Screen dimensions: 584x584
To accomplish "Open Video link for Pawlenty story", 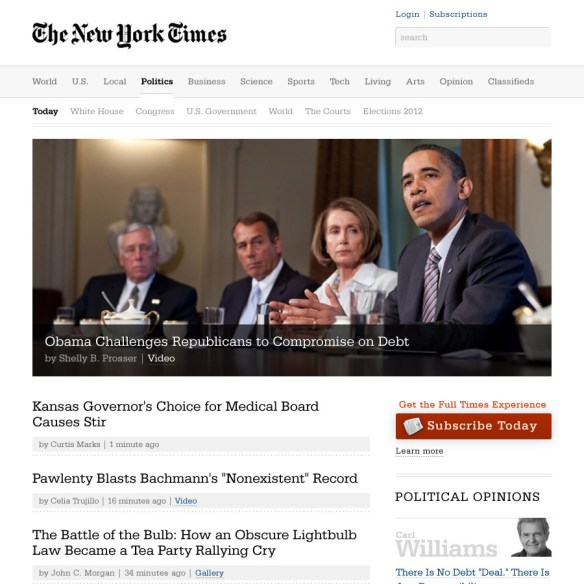I will click(x=185, y=501).
